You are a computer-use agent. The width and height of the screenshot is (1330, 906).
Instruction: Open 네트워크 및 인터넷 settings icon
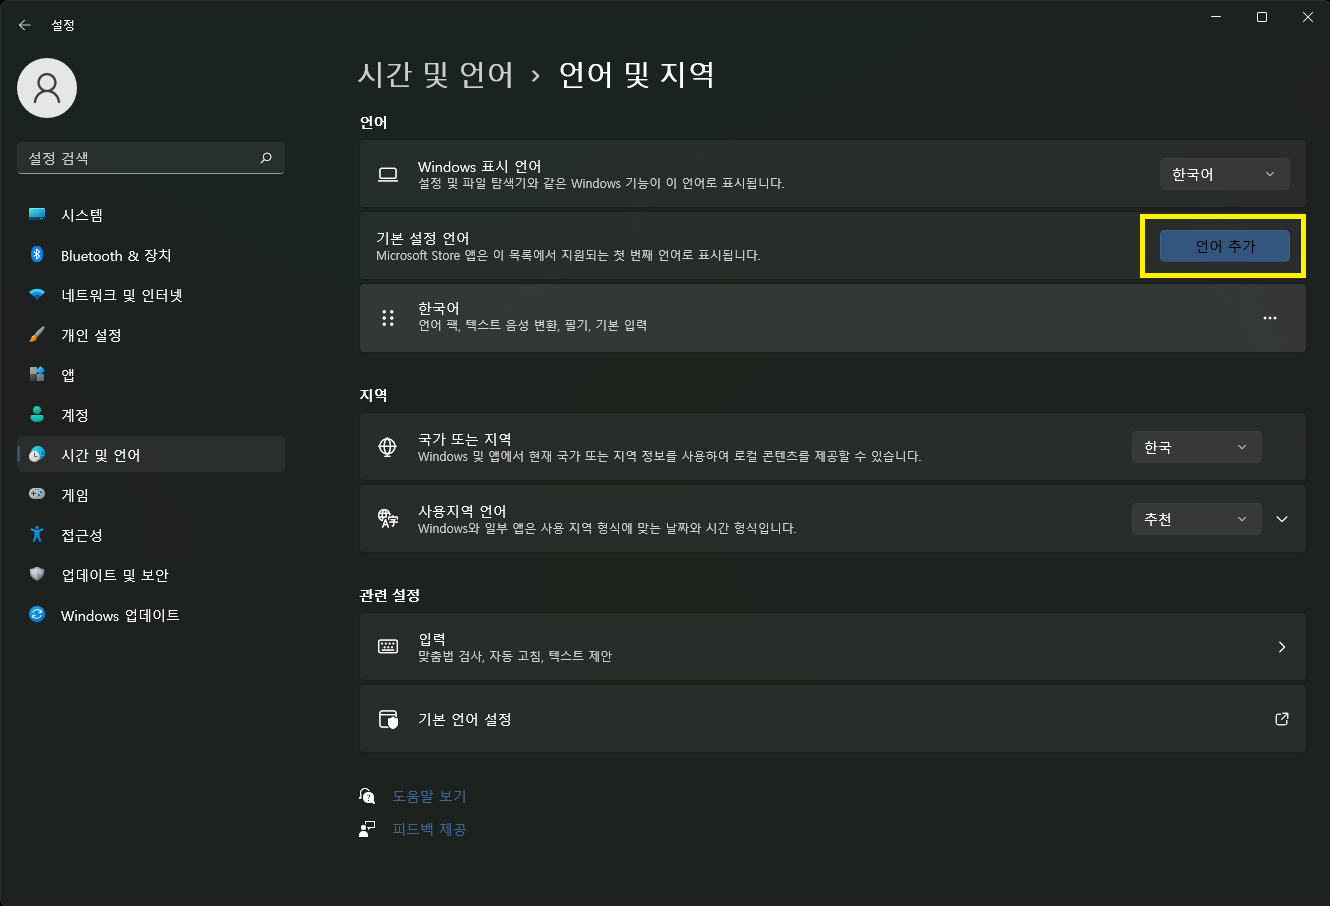click(35, 295)
